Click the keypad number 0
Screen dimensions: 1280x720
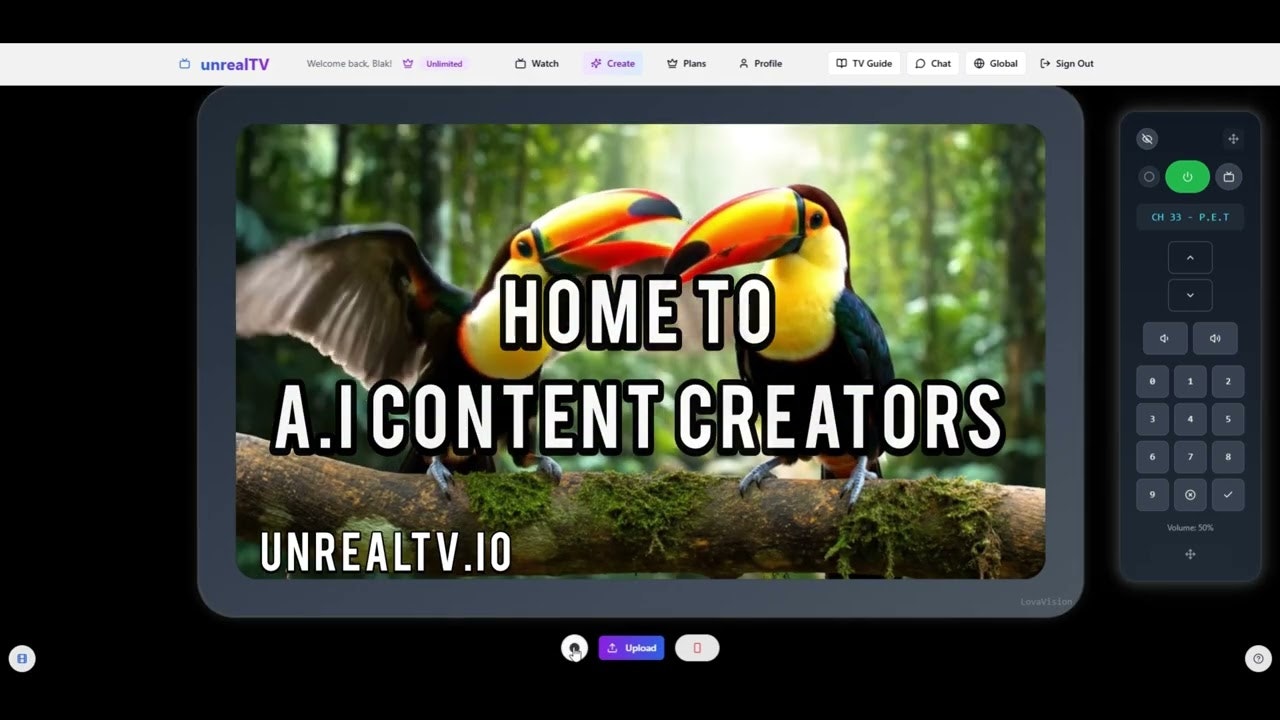pyautogui.click(x=1152, y=381)
